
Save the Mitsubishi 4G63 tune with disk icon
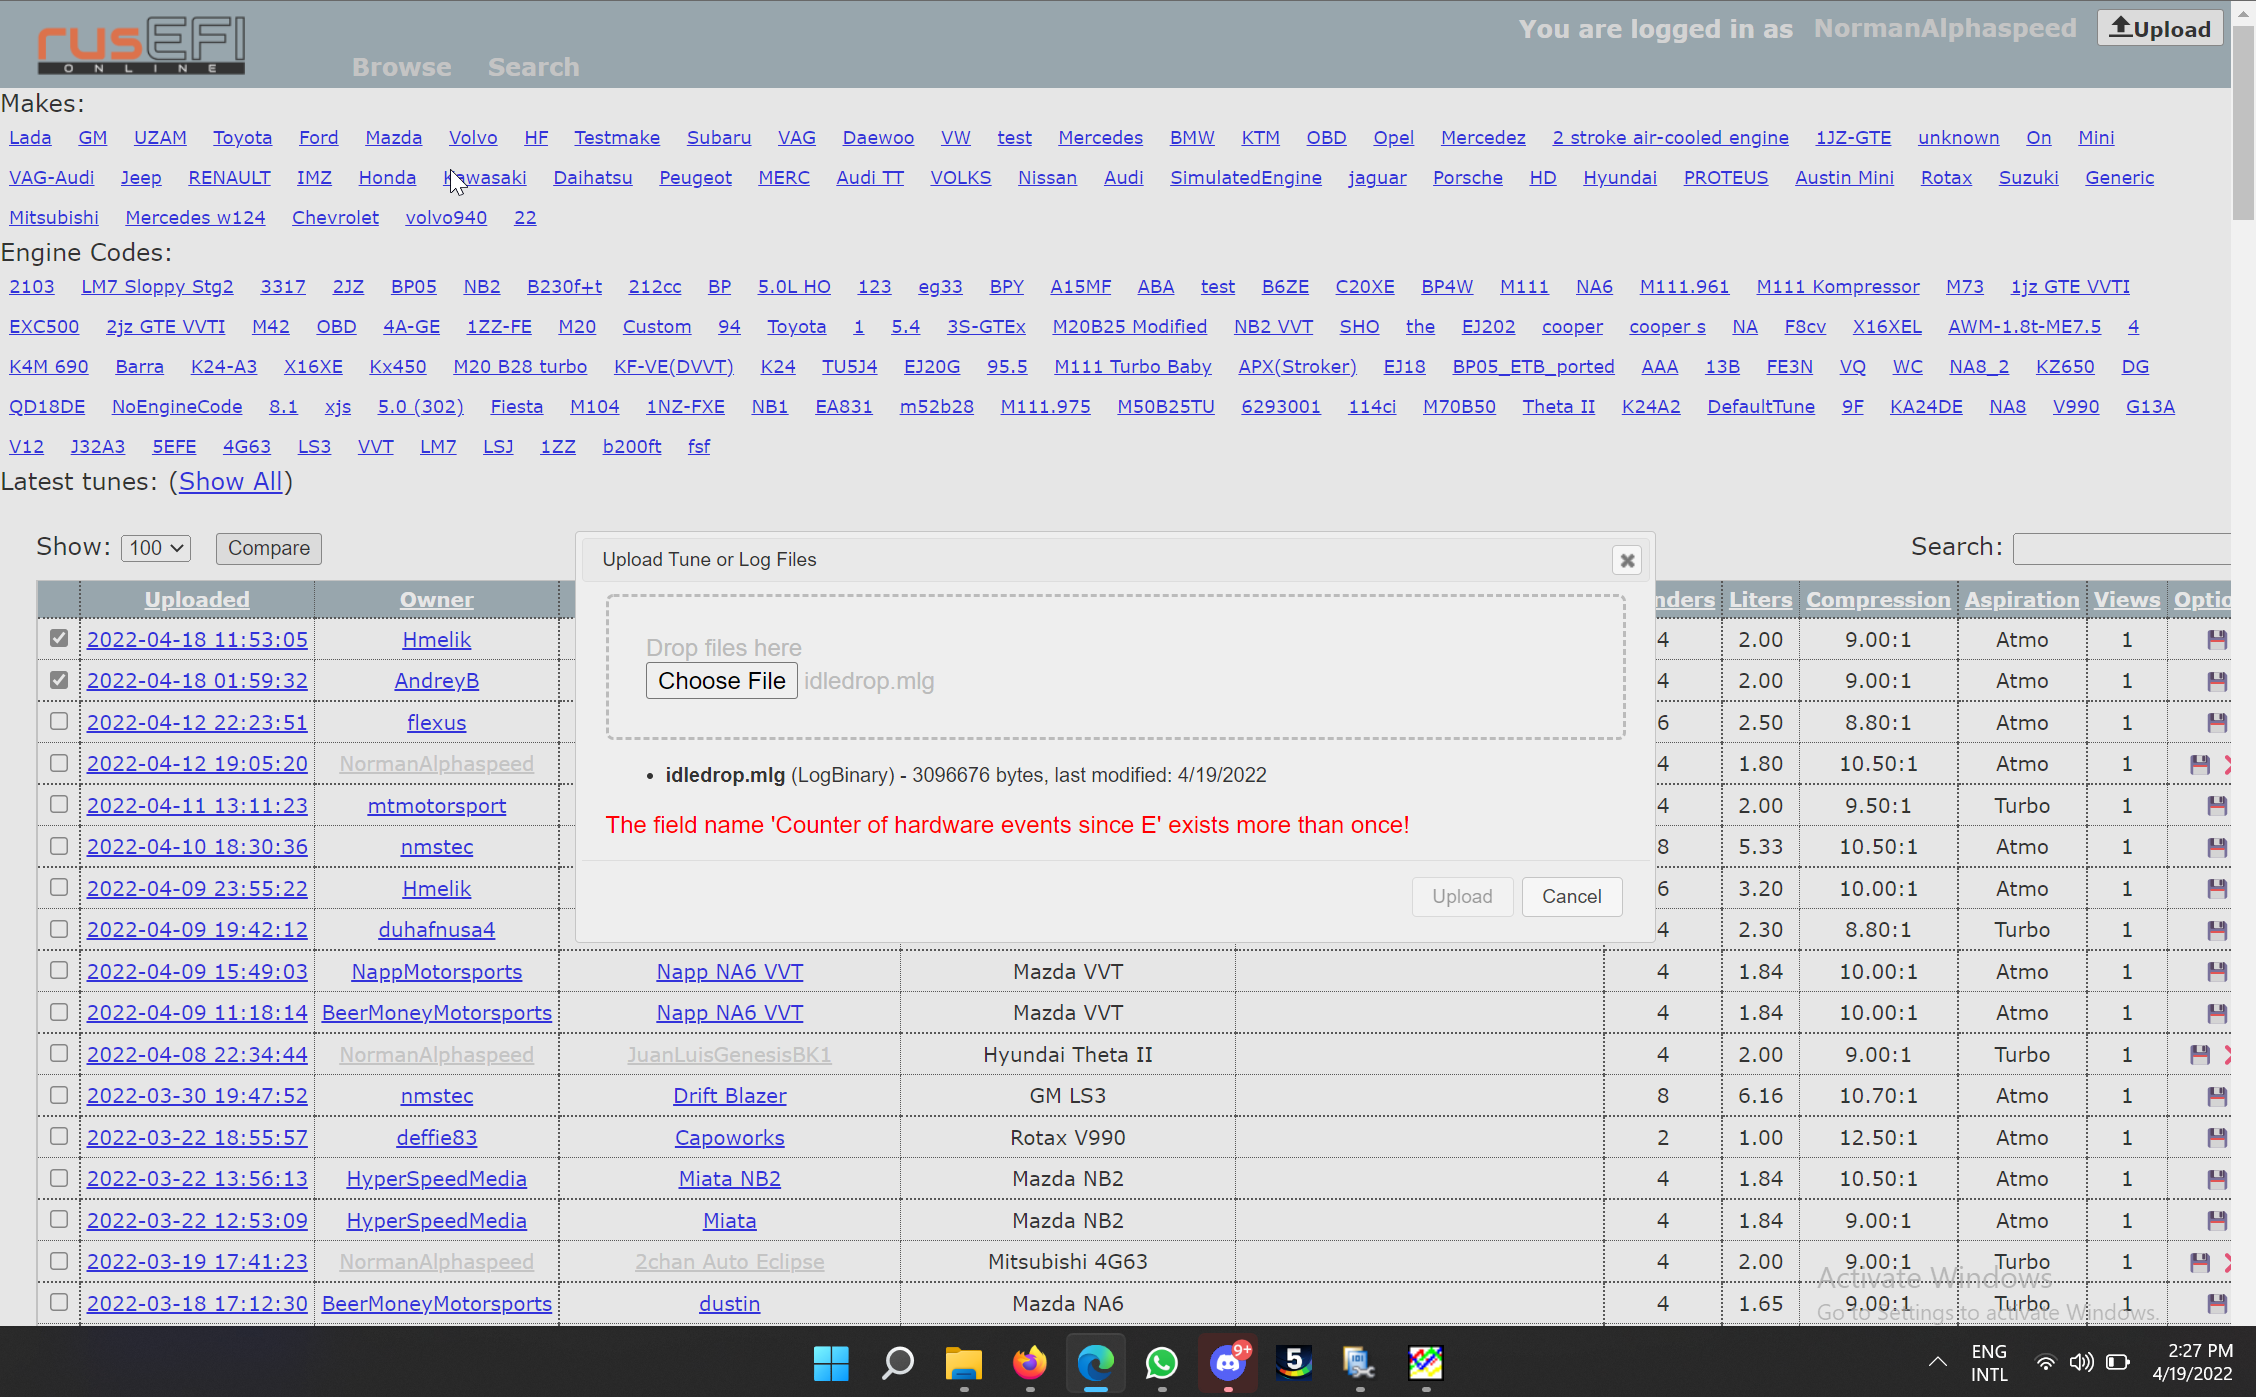tap(2200, 1261)
